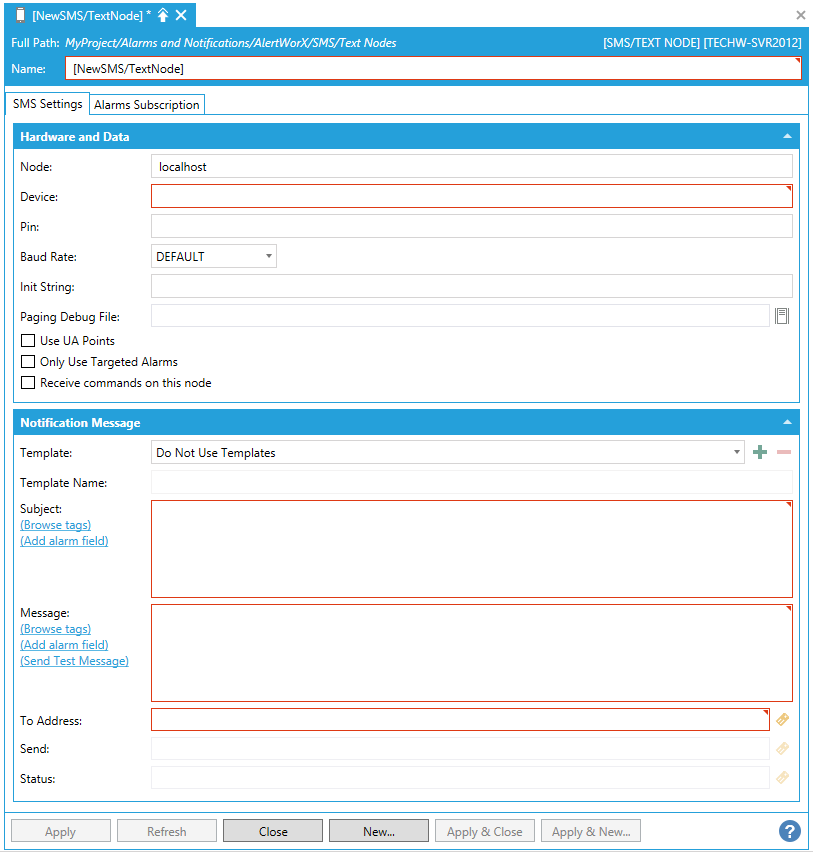Click the pin tab arrow icon
This screenshot has width=813, height=857.
click(x=163, y=15)
